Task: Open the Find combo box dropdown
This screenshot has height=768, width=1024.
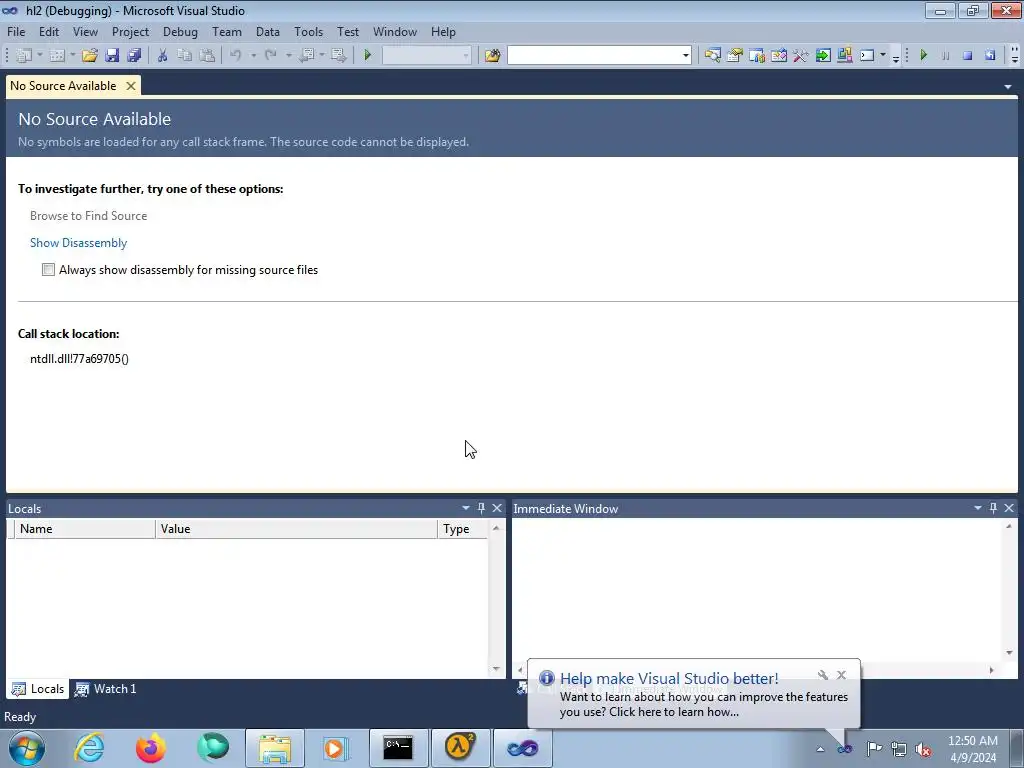Action: pyautogui.click(x=685, y=56)
